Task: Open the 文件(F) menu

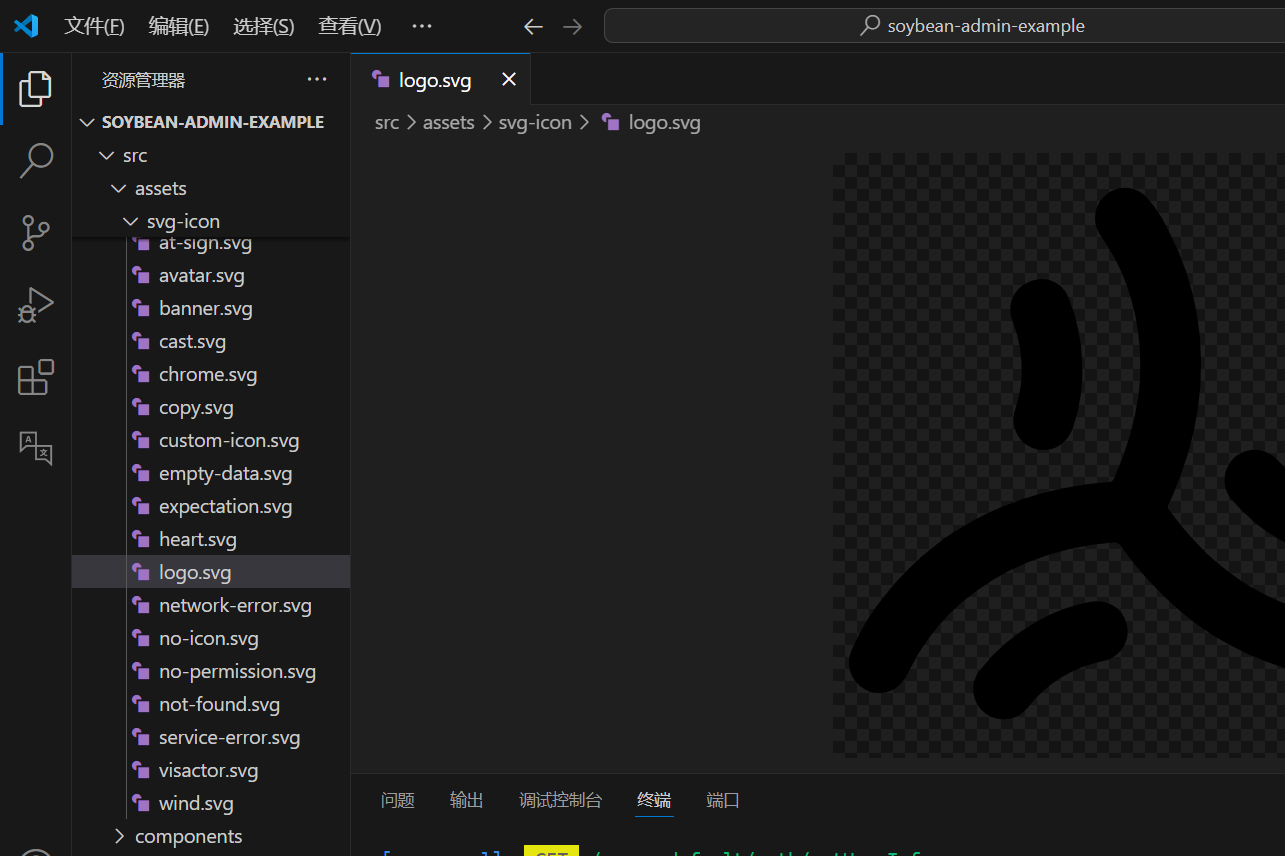Action: [x=94, y=26]
